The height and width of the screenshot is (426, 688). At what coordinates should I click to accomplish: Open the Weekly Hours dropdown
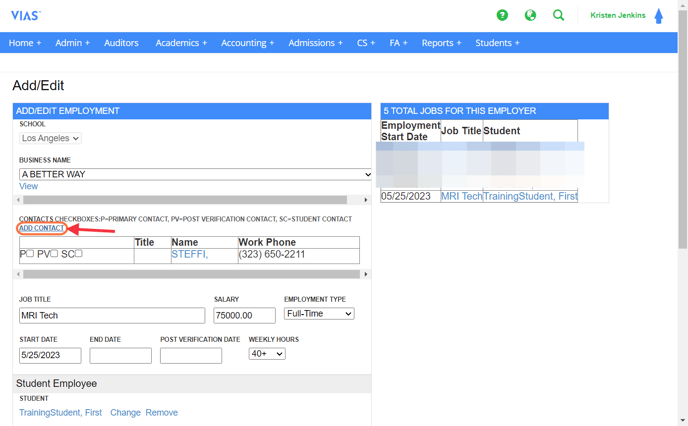click(267, 354)
